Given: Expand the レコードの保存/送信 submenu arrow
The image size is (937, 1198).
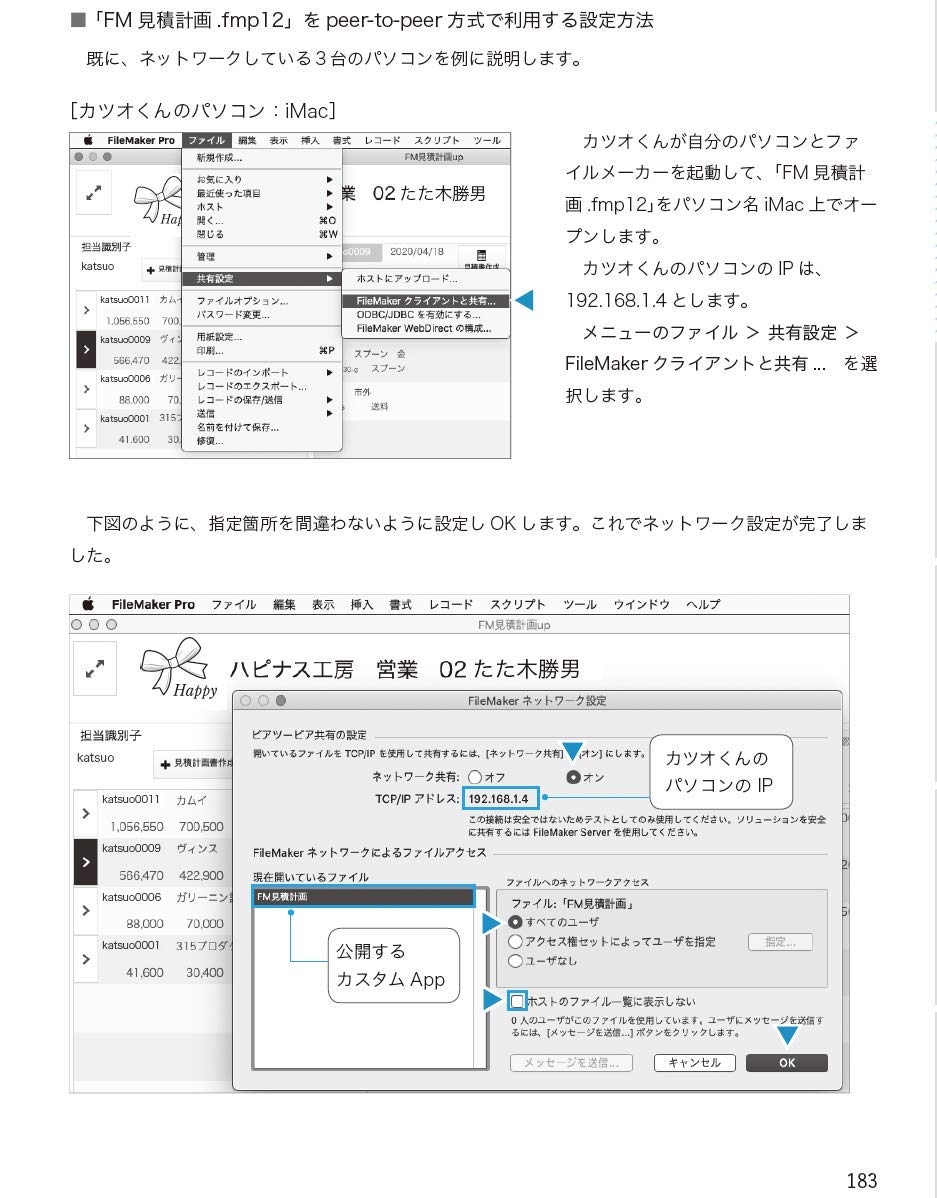Looking at the screenshot, I should click(329, 400).
